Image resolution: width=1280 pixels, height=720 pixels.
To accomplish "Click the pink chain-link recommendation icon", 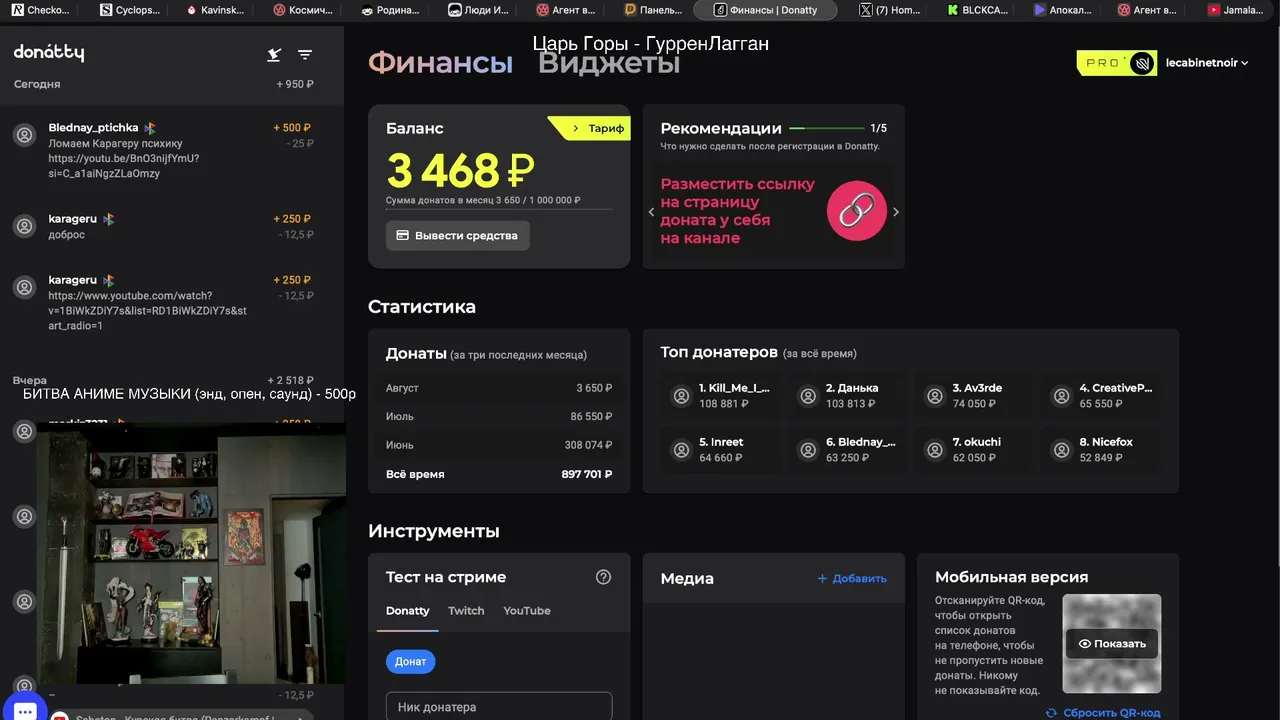I will (x=857, y=211).
